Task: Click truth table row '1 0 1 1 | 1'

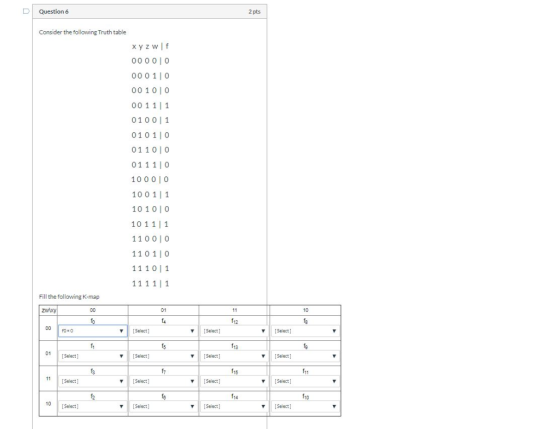Action: [150, 224]
